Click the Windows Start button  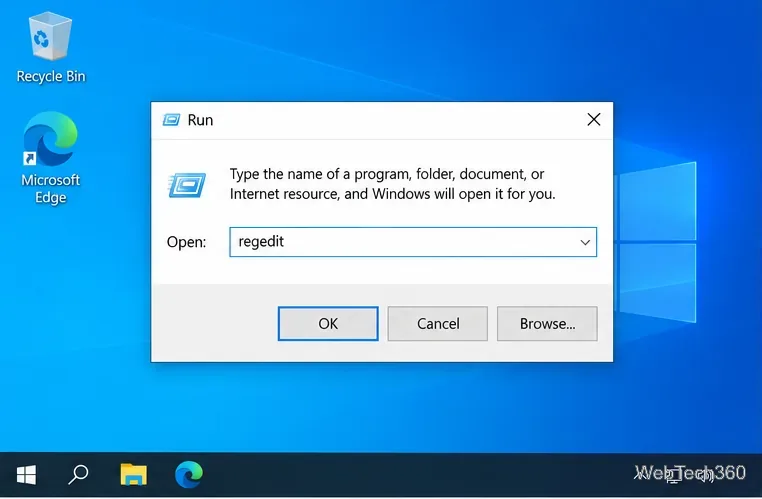click(x=26, y=475)
